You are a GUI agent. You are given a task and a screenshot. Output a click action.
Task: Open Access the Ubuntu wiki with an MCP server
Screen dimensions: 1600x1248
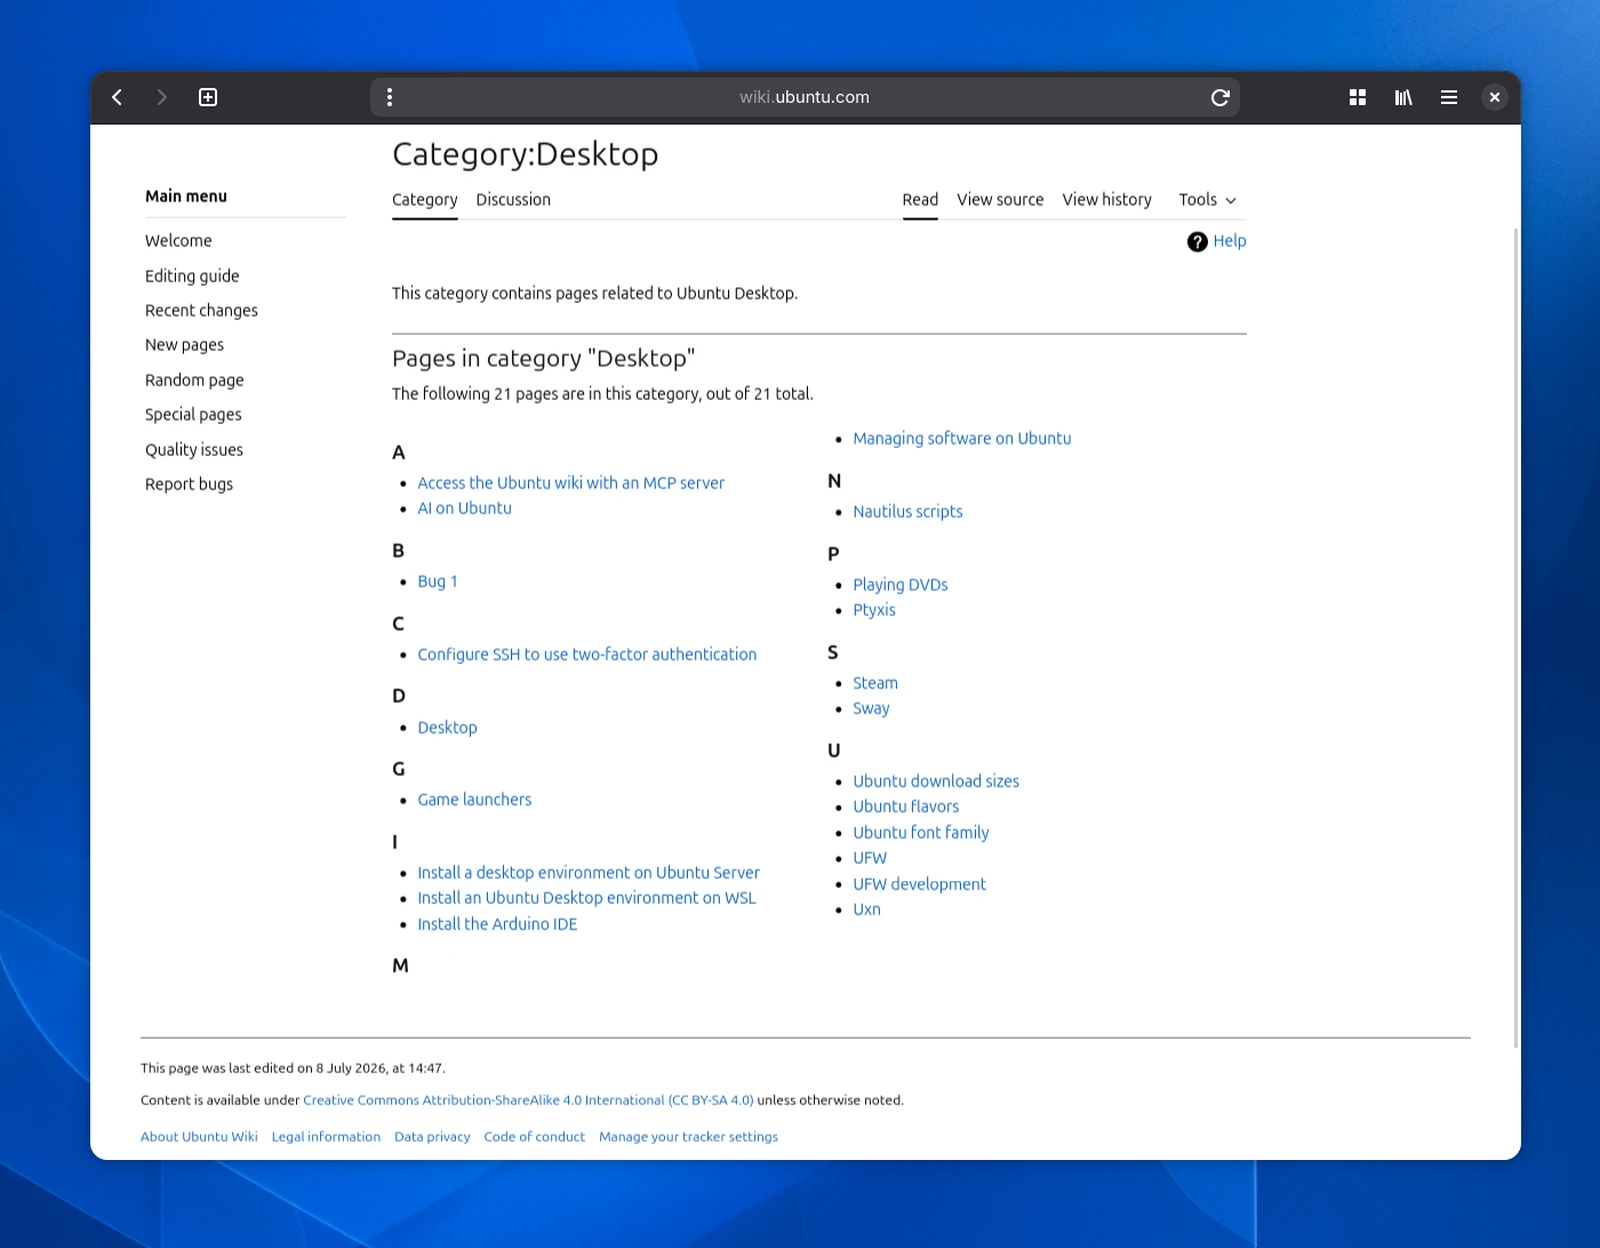[571, 483]
